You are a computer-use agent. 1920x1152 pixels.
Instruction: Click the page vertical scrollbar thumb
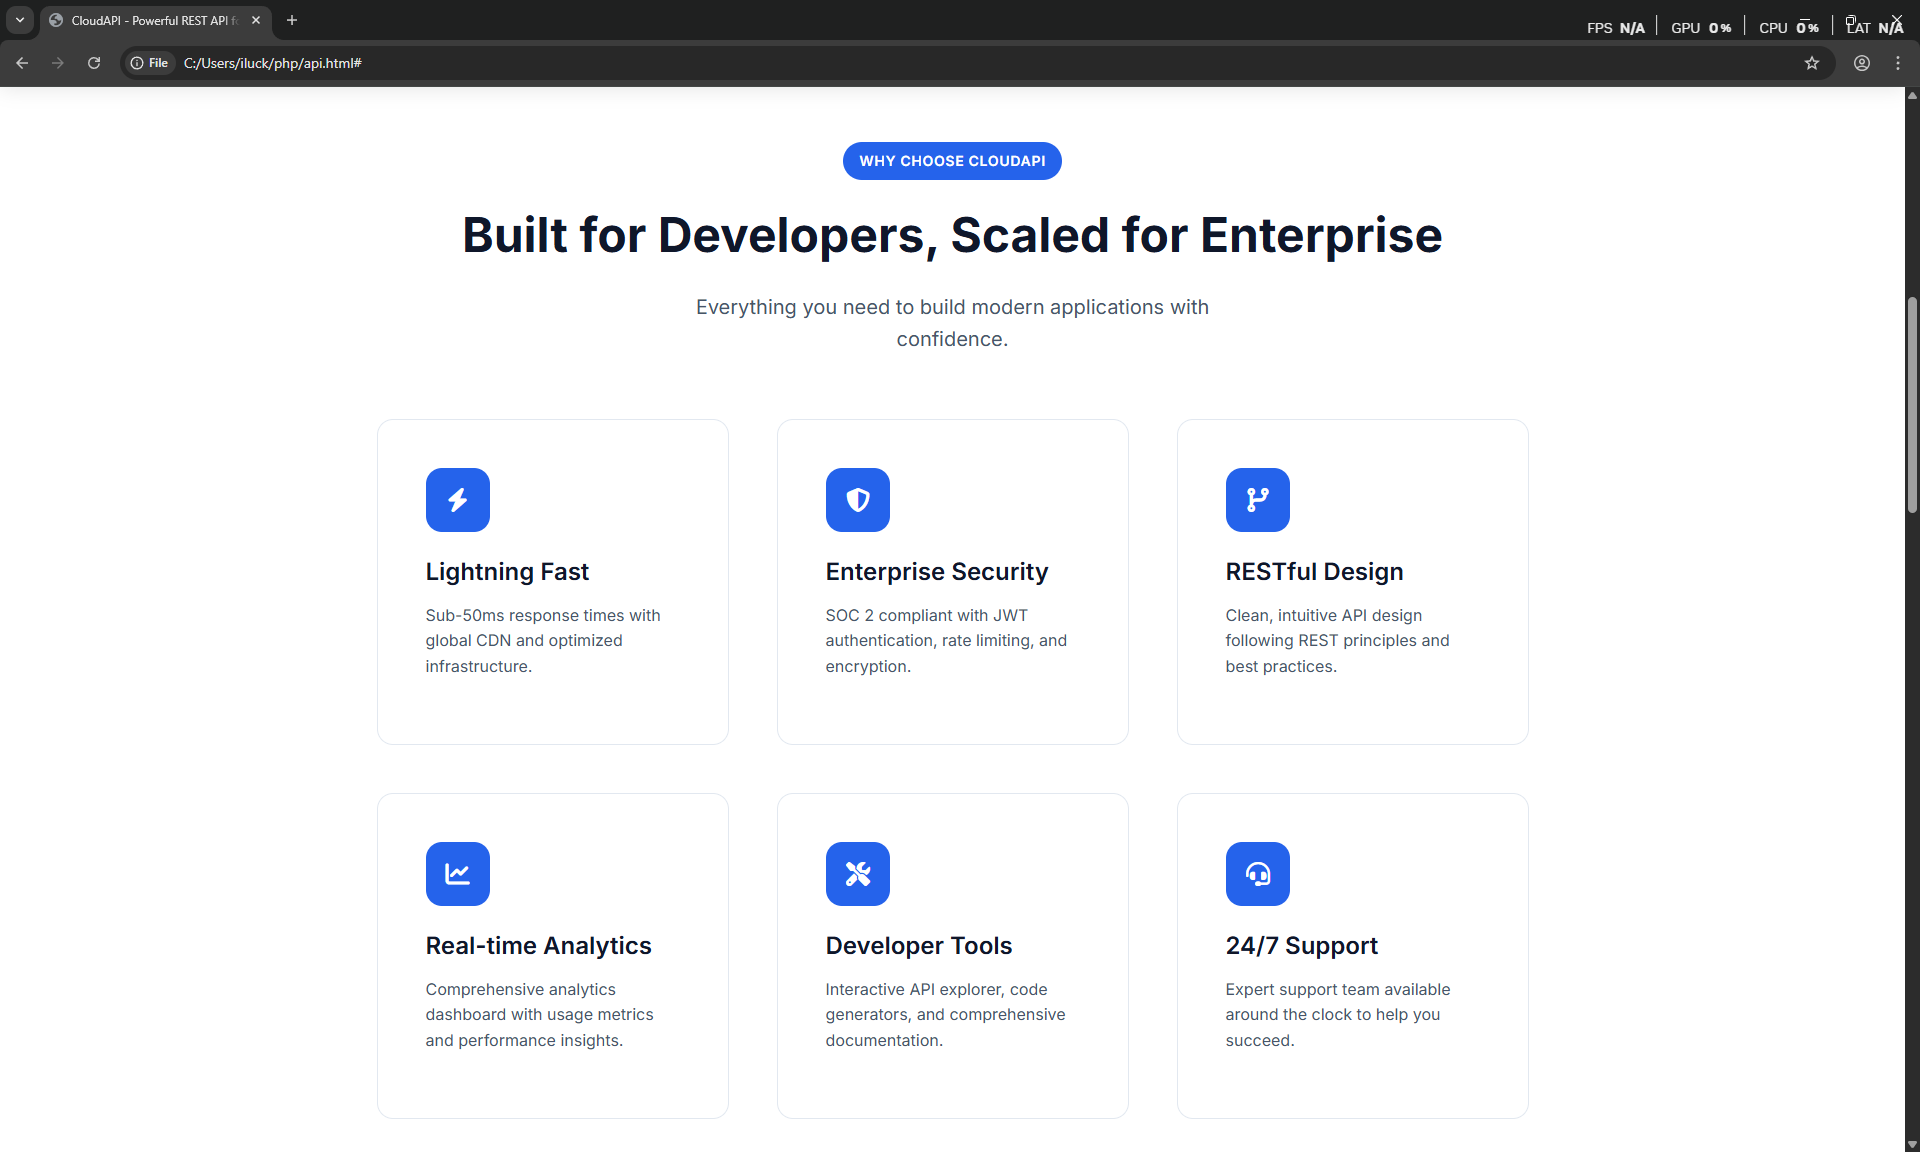pyautogui.click(x=1911, y=405)
